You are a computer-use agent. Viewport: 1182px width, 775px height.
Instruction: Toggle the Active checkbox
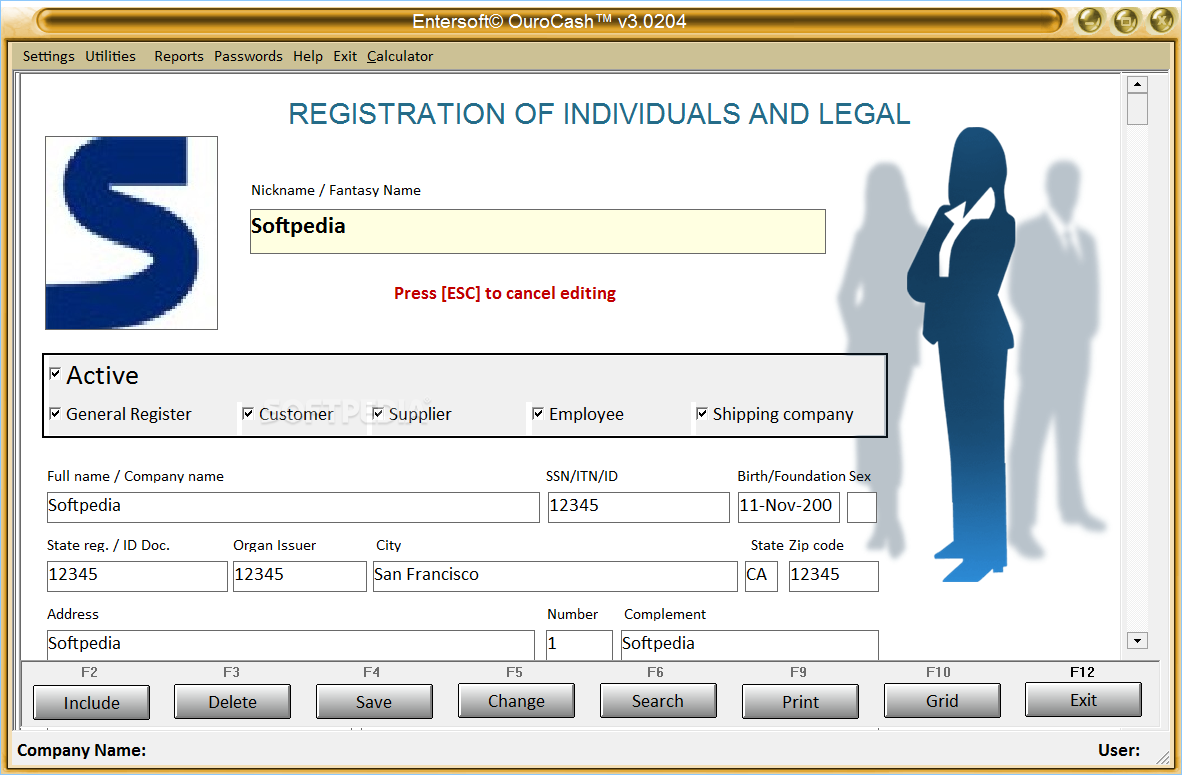click(x=55, y=374)
